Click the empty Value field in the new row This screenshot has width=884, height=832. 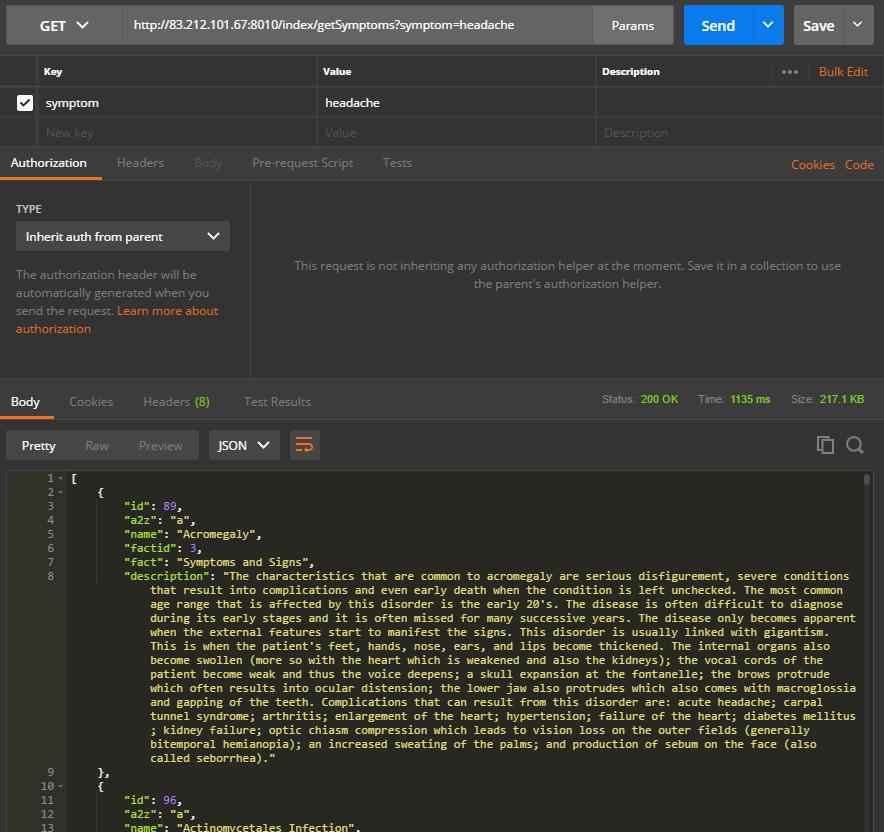(x=456, y=133)
